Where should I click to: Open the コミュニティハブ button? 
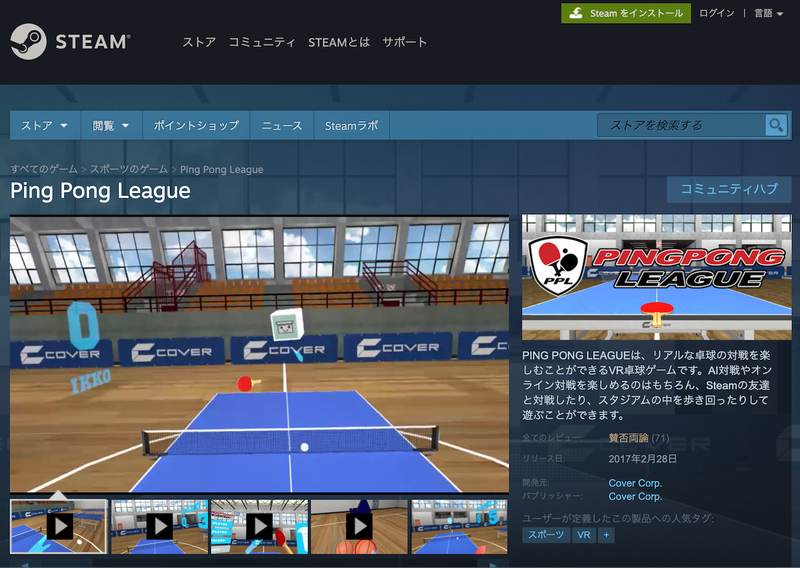[729, 189]
